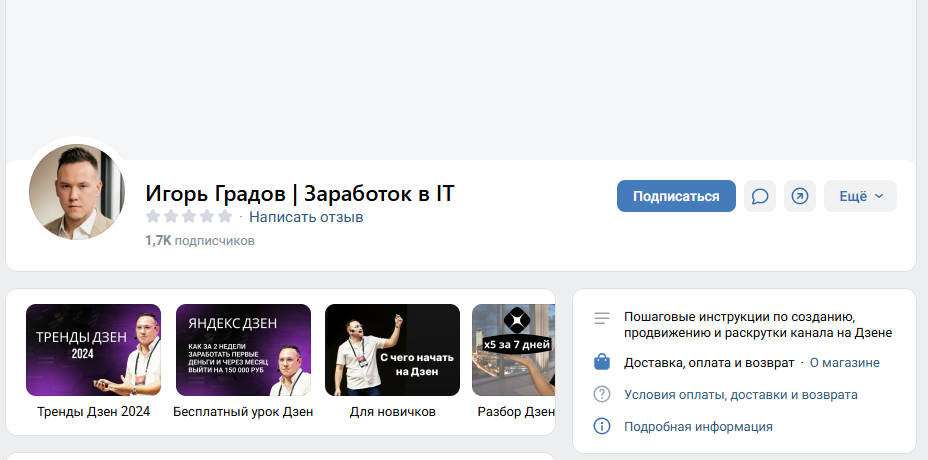Click the Пошаговые инструкции description text

point(758,325)
